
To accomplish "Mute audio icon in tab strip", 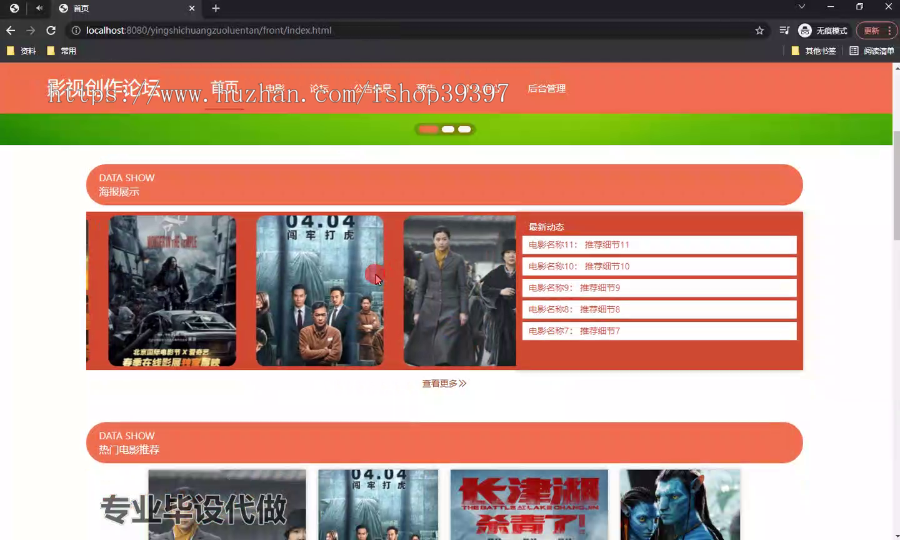I will [x=39, y=8].
